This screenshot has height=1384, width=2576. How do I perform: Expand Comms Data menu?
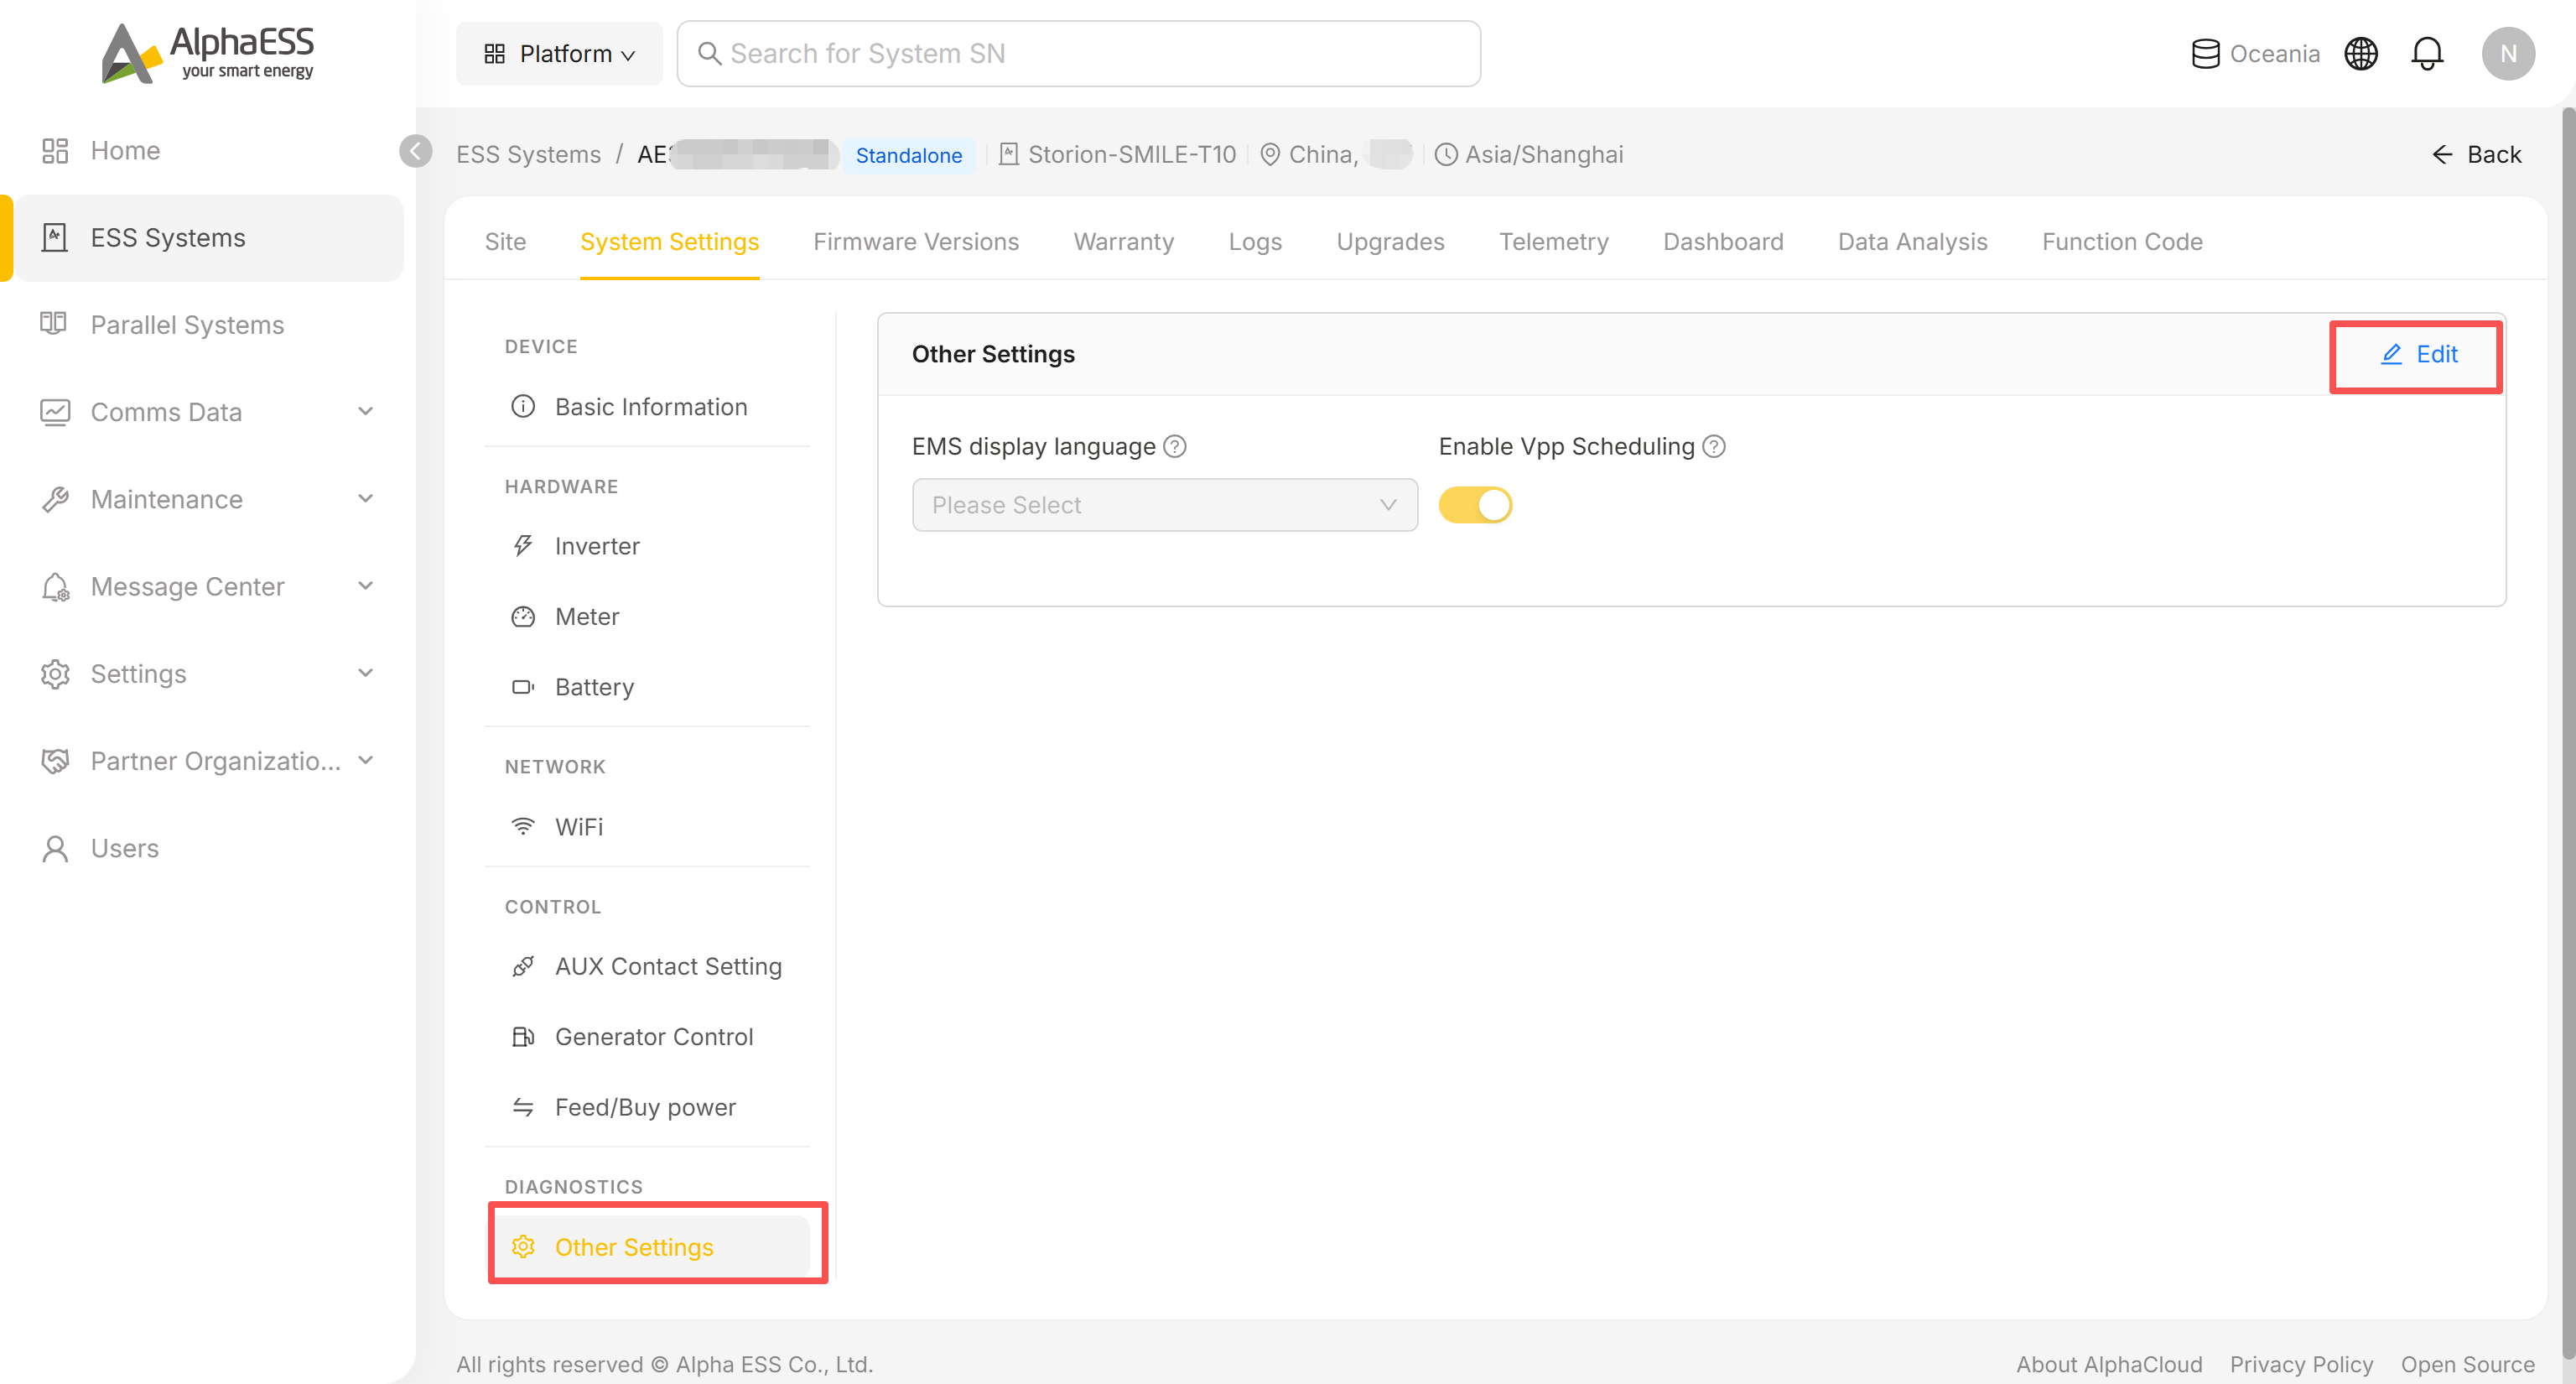pyautogui.click(x=209, y=412)
